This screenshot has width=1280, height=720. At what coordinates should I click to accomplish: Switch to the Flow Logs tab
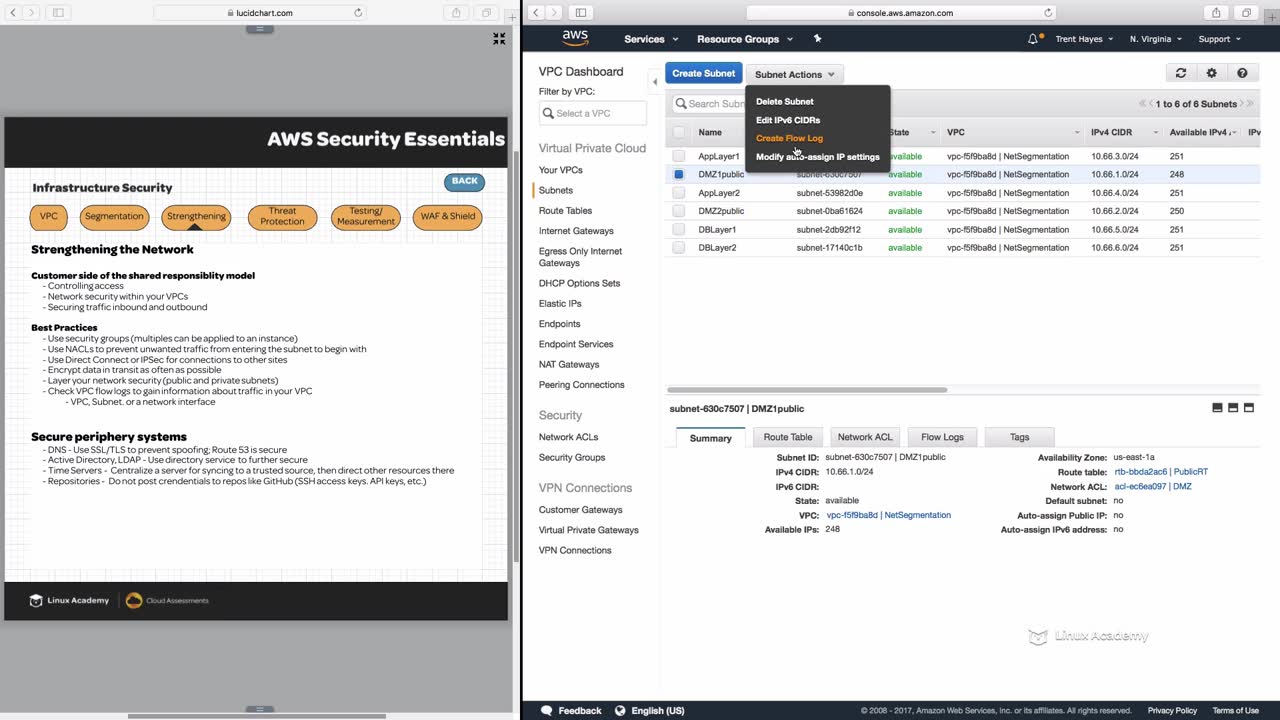coord(942,437)
